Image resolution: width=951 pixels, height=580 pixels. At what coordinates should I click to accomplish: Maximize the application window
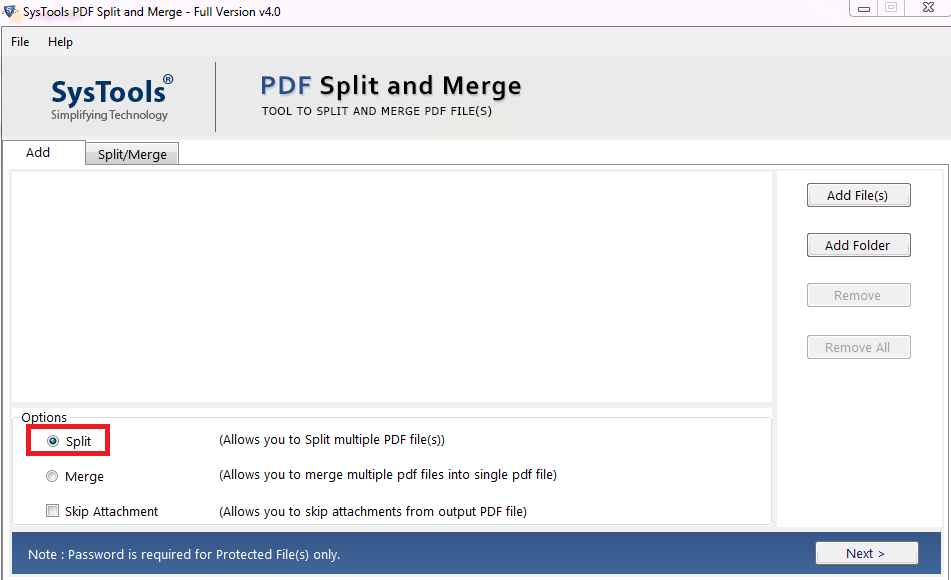tap(890, 8)
